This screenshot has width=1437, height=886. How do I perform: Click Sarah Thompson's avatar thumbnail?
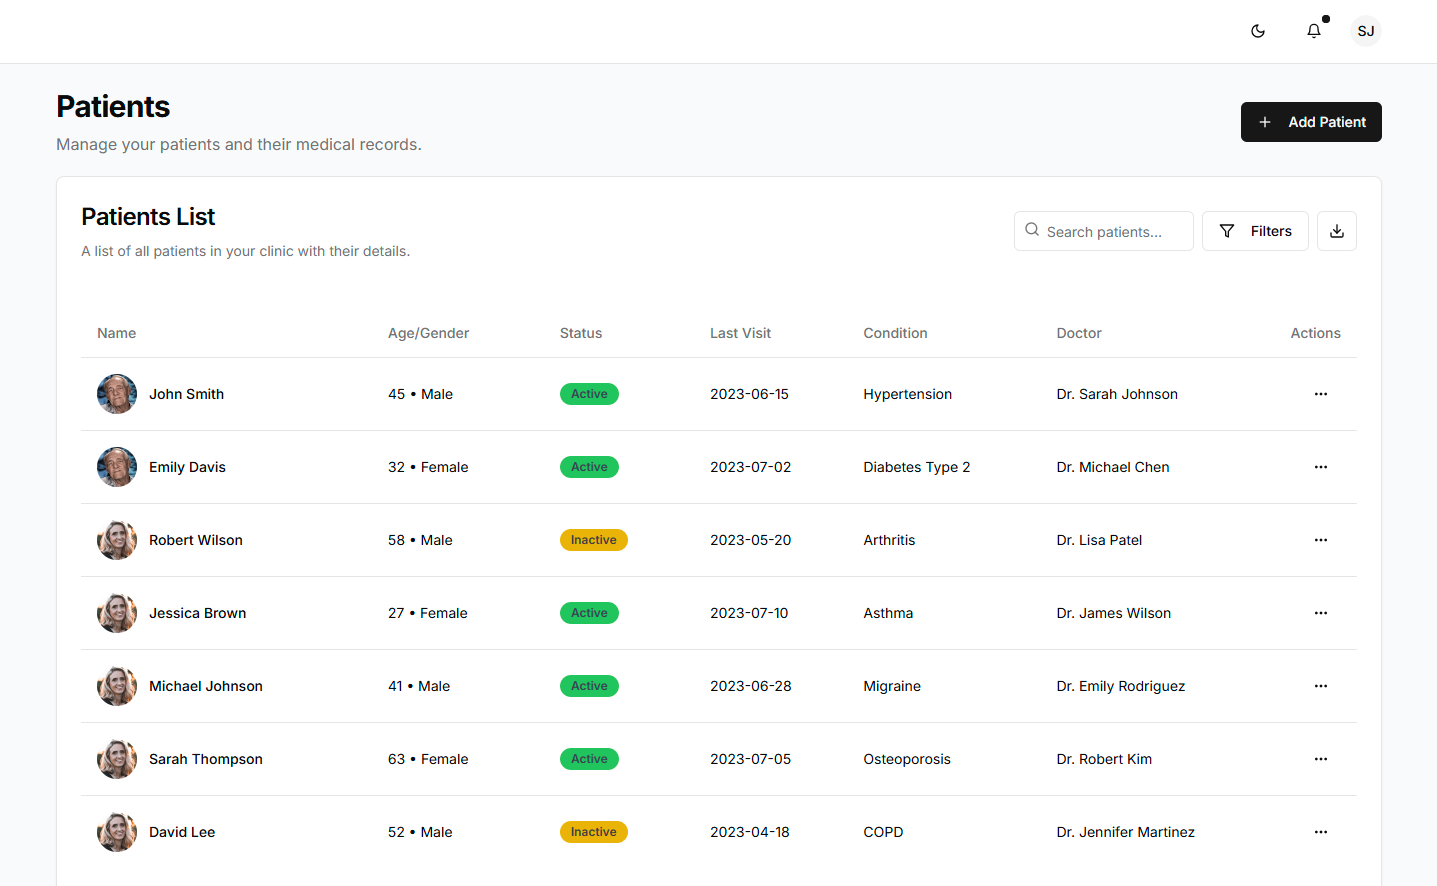(x=117, y=759)
